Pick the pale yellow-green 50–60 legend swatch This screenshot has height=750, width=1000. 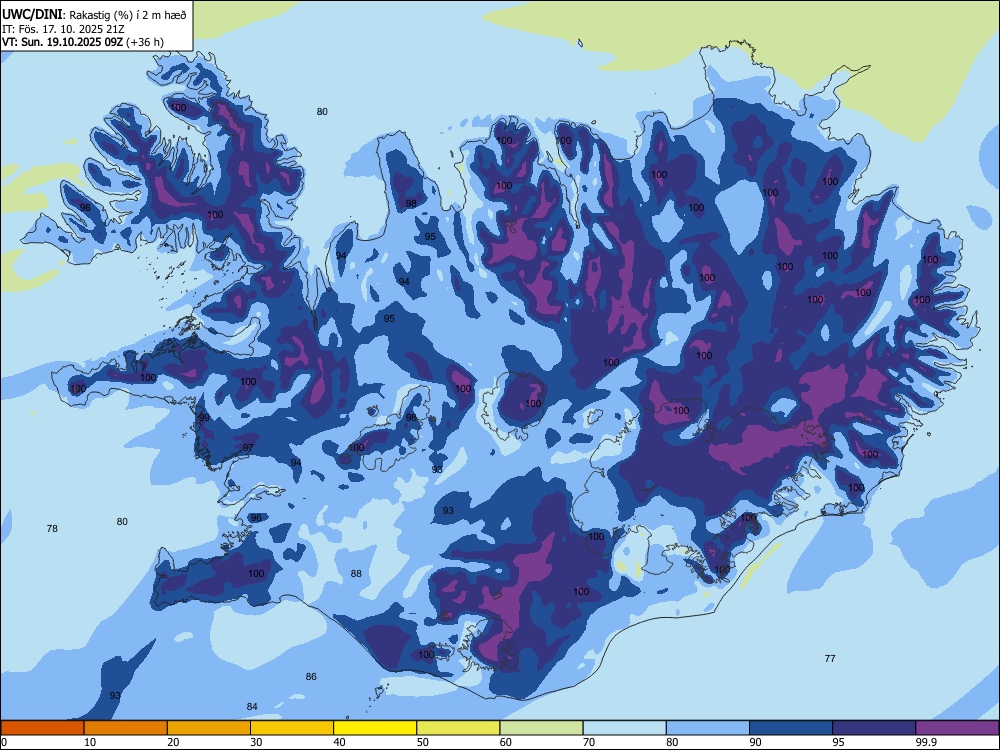[x=458, y=728]
